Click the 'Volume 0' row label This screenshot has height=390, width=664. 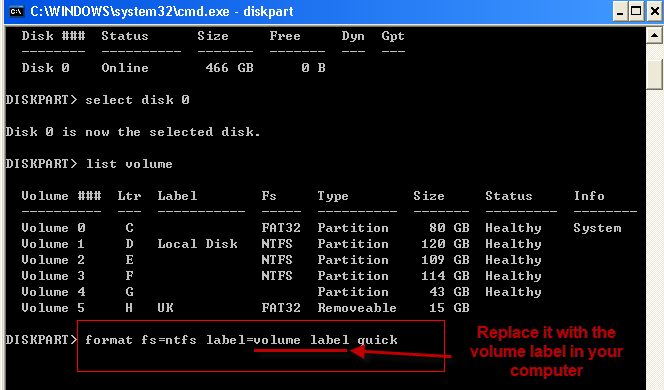tap(53, 228)
